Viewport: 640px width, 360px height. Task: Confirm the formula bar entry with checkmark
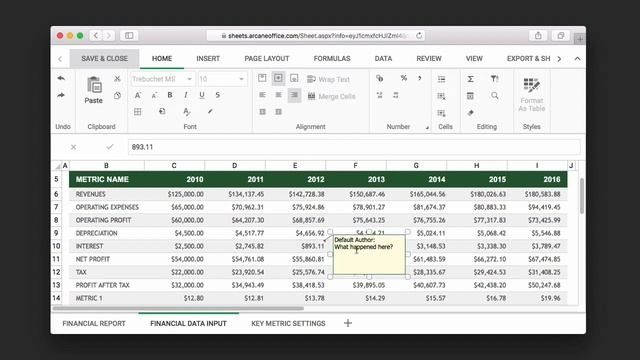(110, 147)
